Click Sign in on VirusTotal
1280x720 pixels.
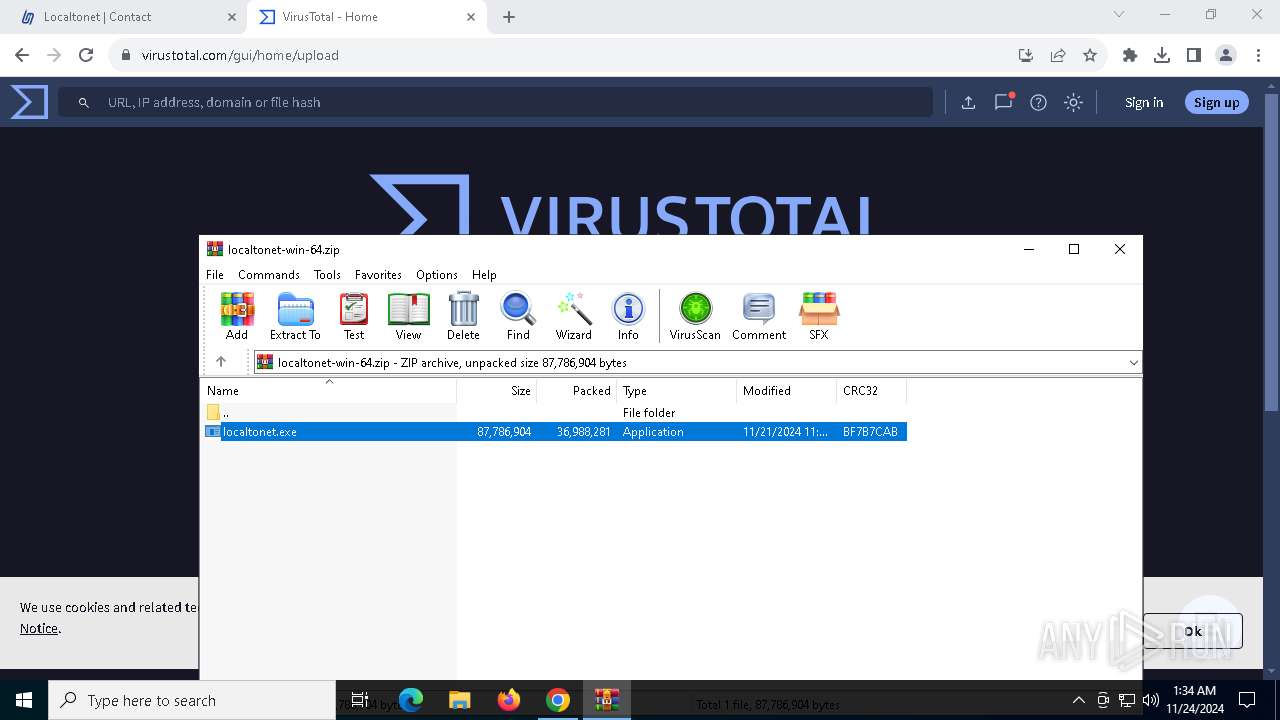(1144, 102)
